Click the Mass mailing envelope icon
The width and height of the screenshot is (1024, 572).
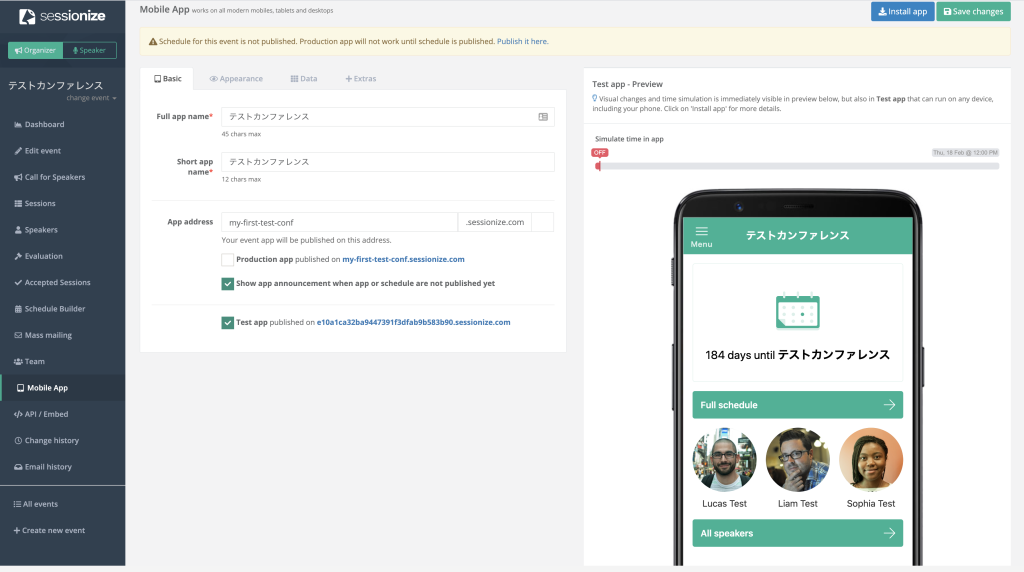[x=17, y=335]
